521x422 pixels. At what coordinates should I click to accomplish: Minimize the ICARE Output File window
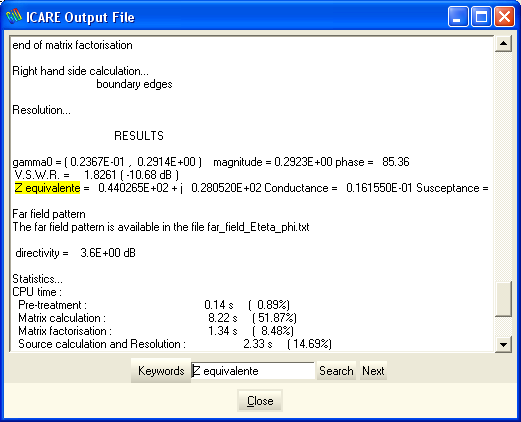[458, 16]
